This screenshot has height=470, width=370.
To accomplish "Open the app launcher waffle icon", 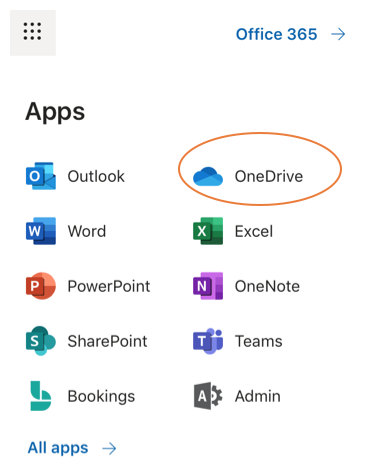I will (x=33, y=32).
